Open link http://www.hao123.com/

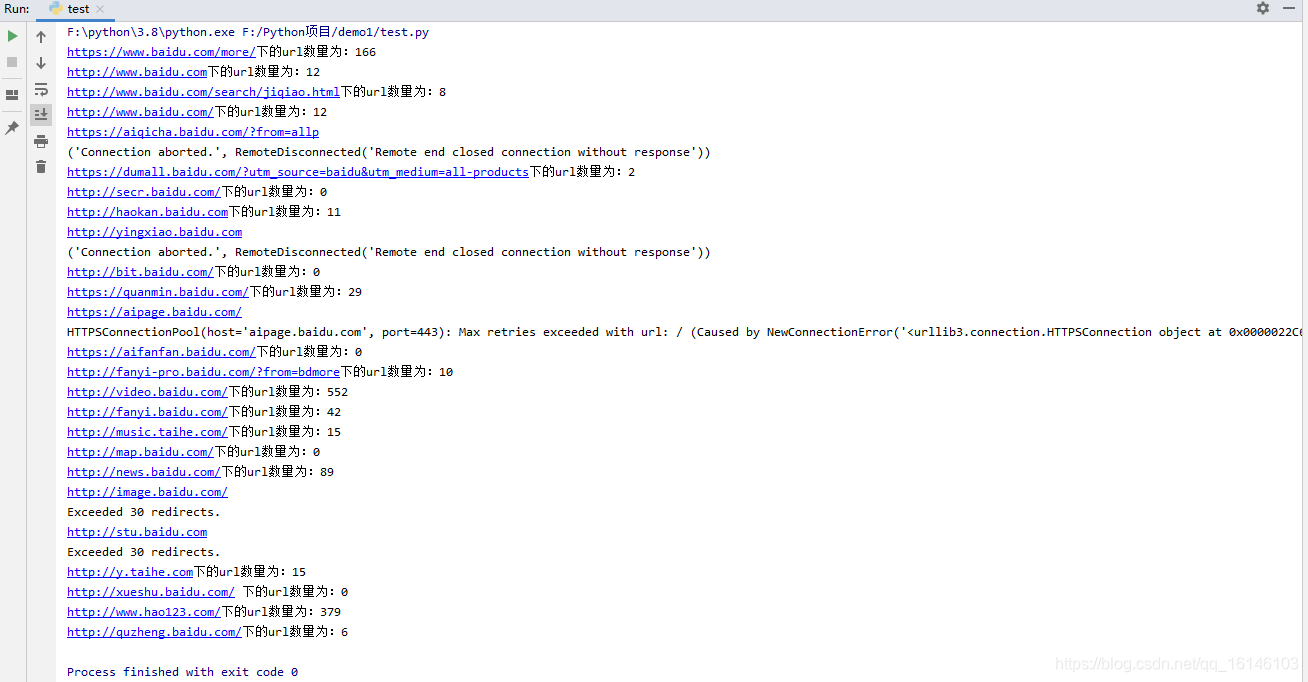pyautogui.click(x=143, y=612)
